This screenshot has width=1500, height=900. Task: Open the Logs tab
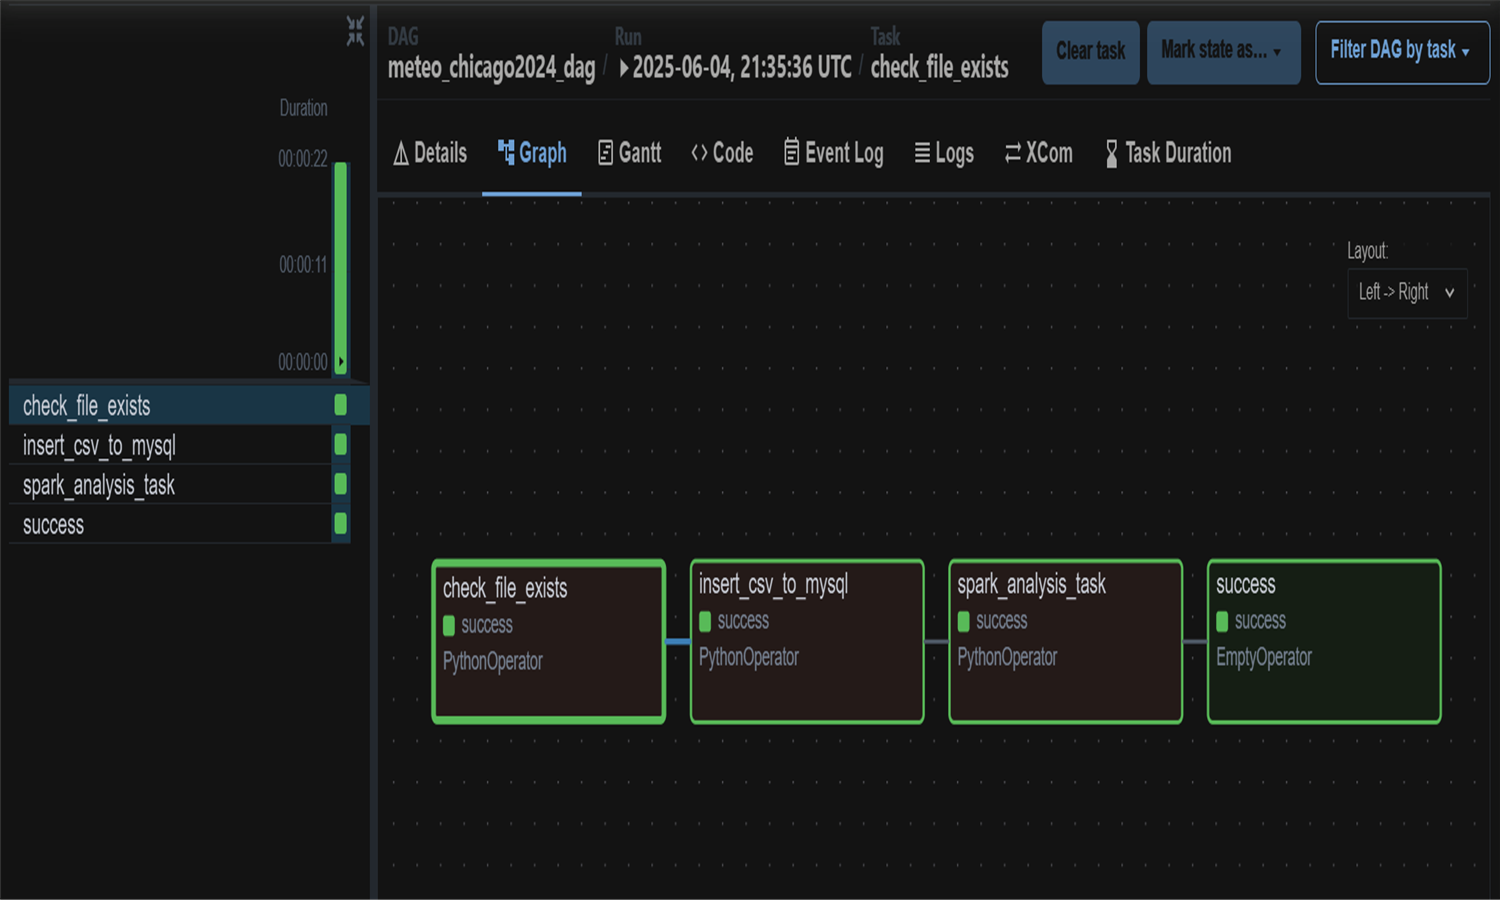coord(944,153)
